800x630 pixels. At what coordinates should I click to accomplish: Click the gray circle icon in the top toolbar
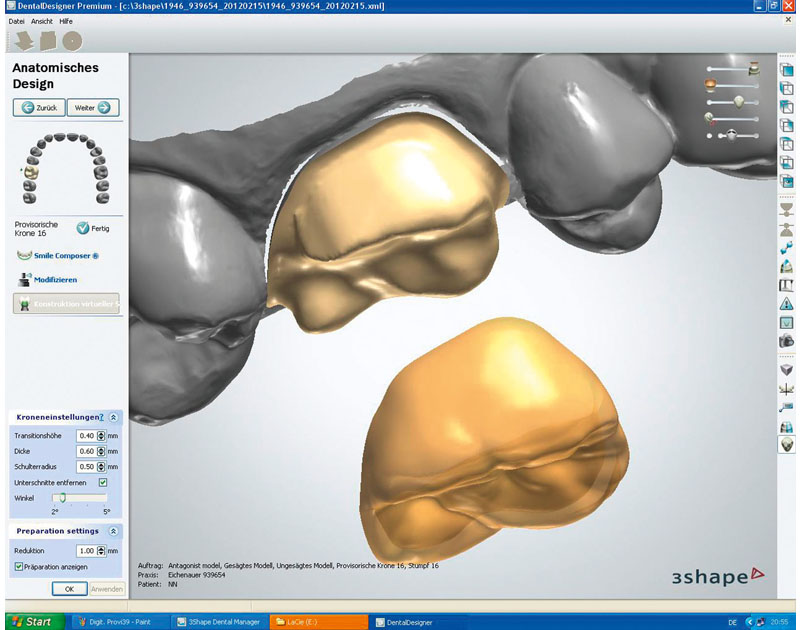[x=72, y=41]
